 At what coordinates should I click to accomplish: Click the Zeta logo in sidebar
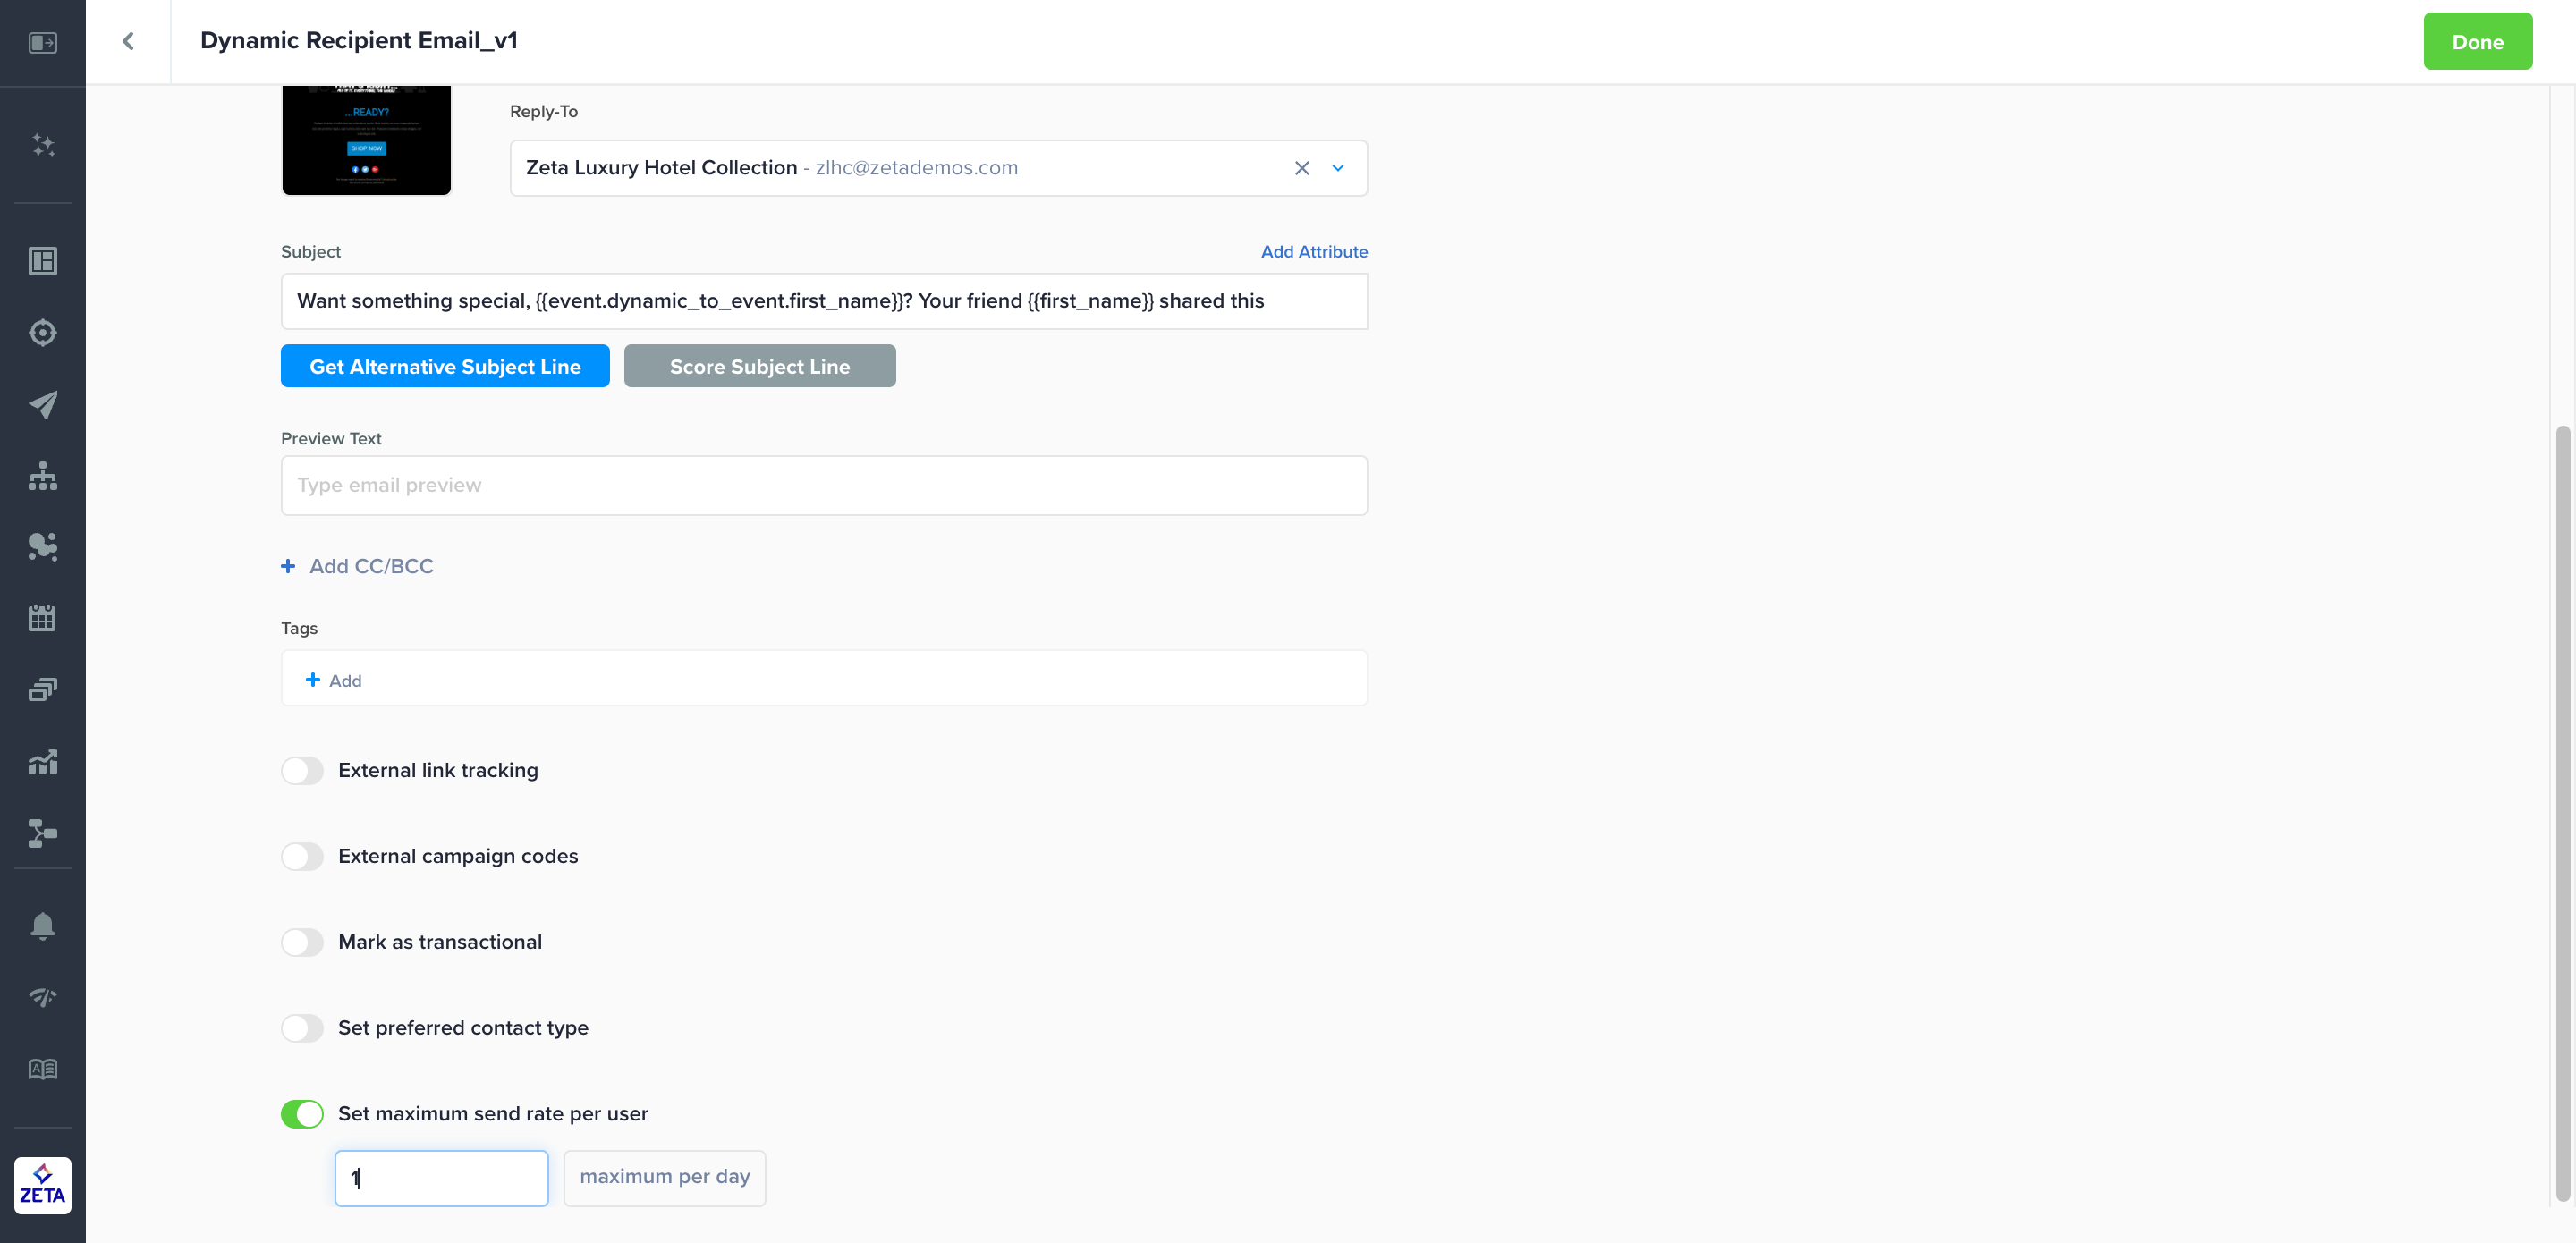[x=43, y=1185]
